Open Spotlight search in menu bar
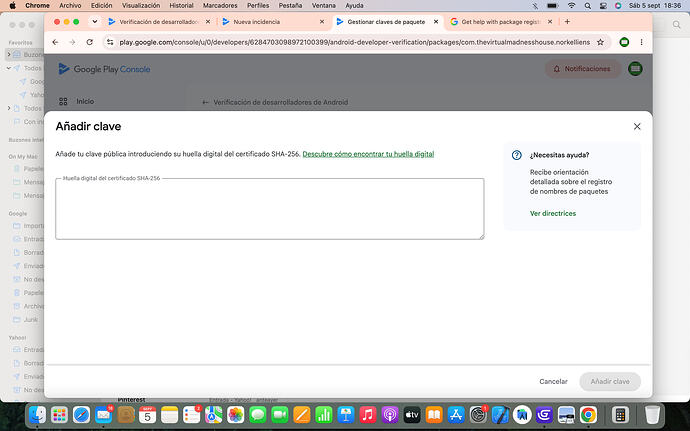690x431 pixels. pyautogui.click(x=587, y=6)
